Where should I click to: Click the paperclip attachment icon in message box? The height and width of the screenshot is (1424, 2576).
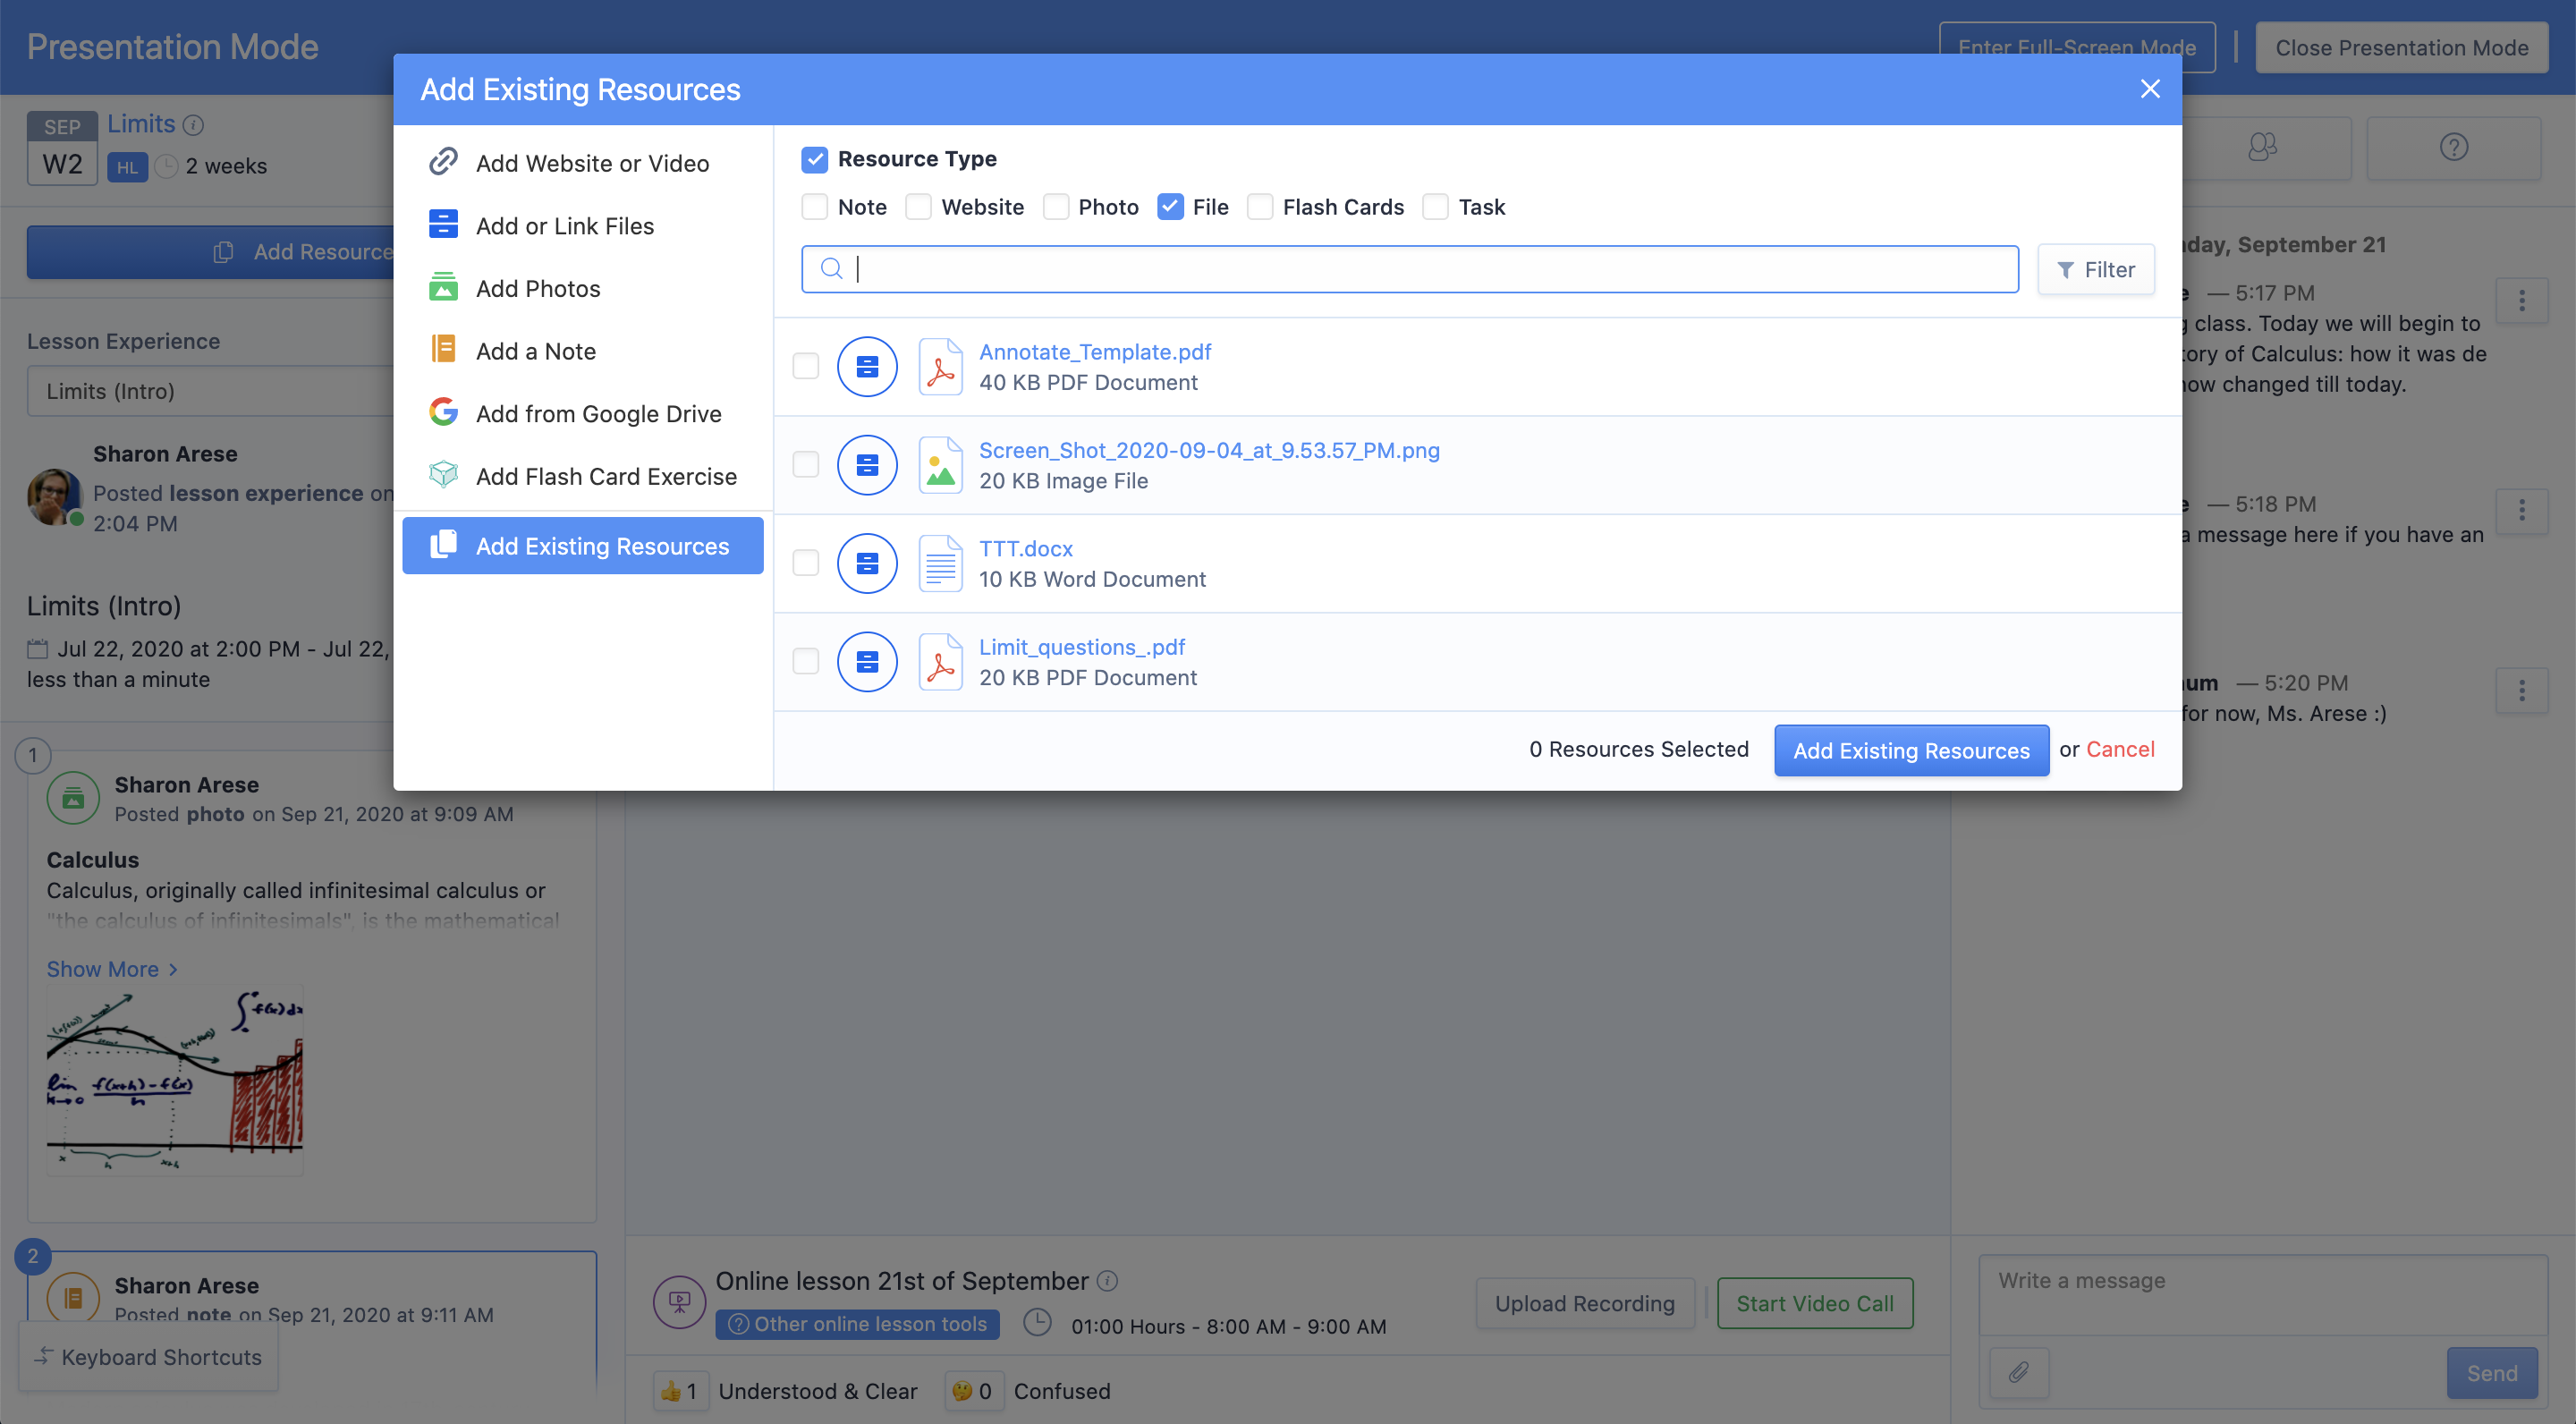coord(2019,1372)
